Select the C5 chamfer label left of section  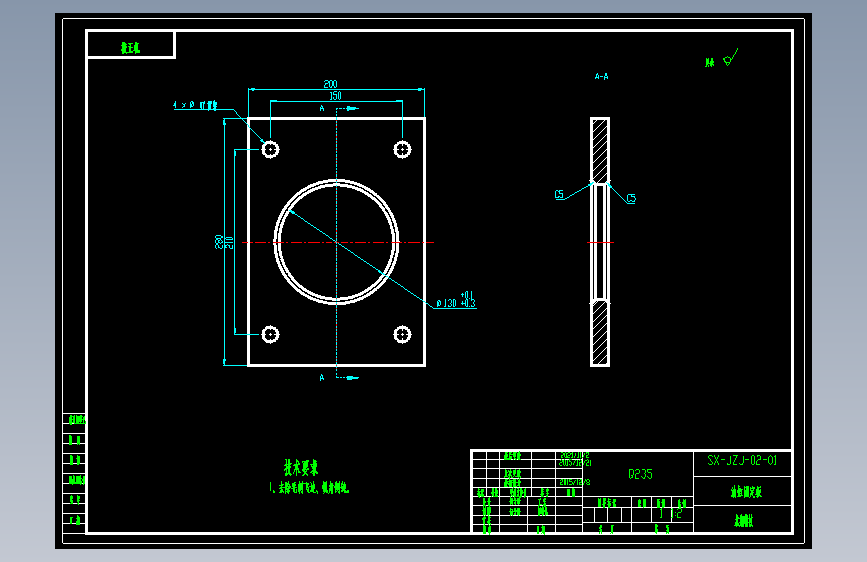click(559, 194)
